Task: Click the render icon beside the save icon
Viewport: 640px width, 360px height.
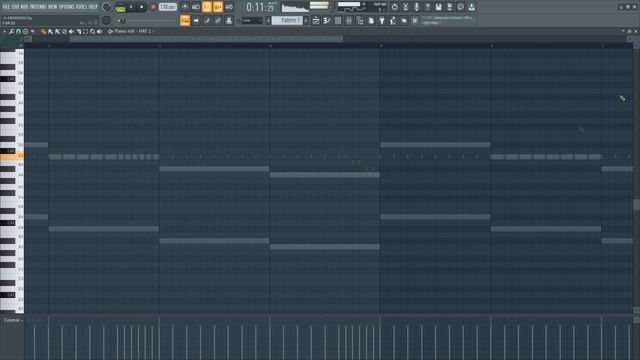Action: tap(449, 7)
